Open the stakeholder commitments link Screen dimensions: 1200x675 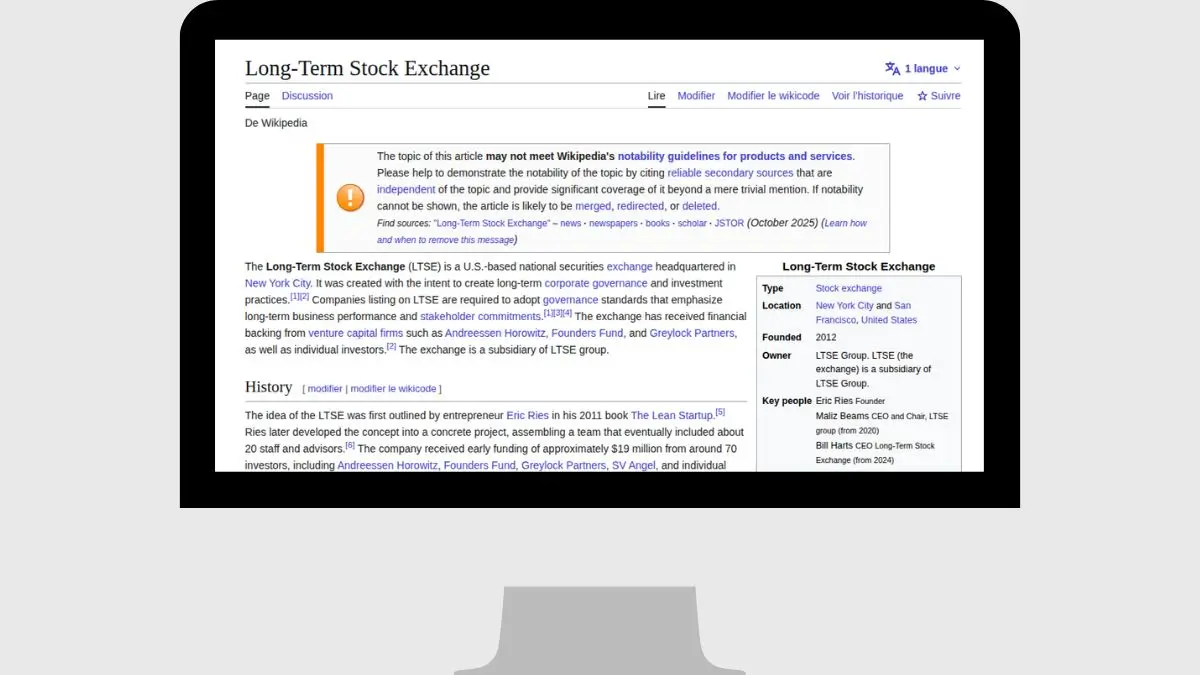point(480,316)
